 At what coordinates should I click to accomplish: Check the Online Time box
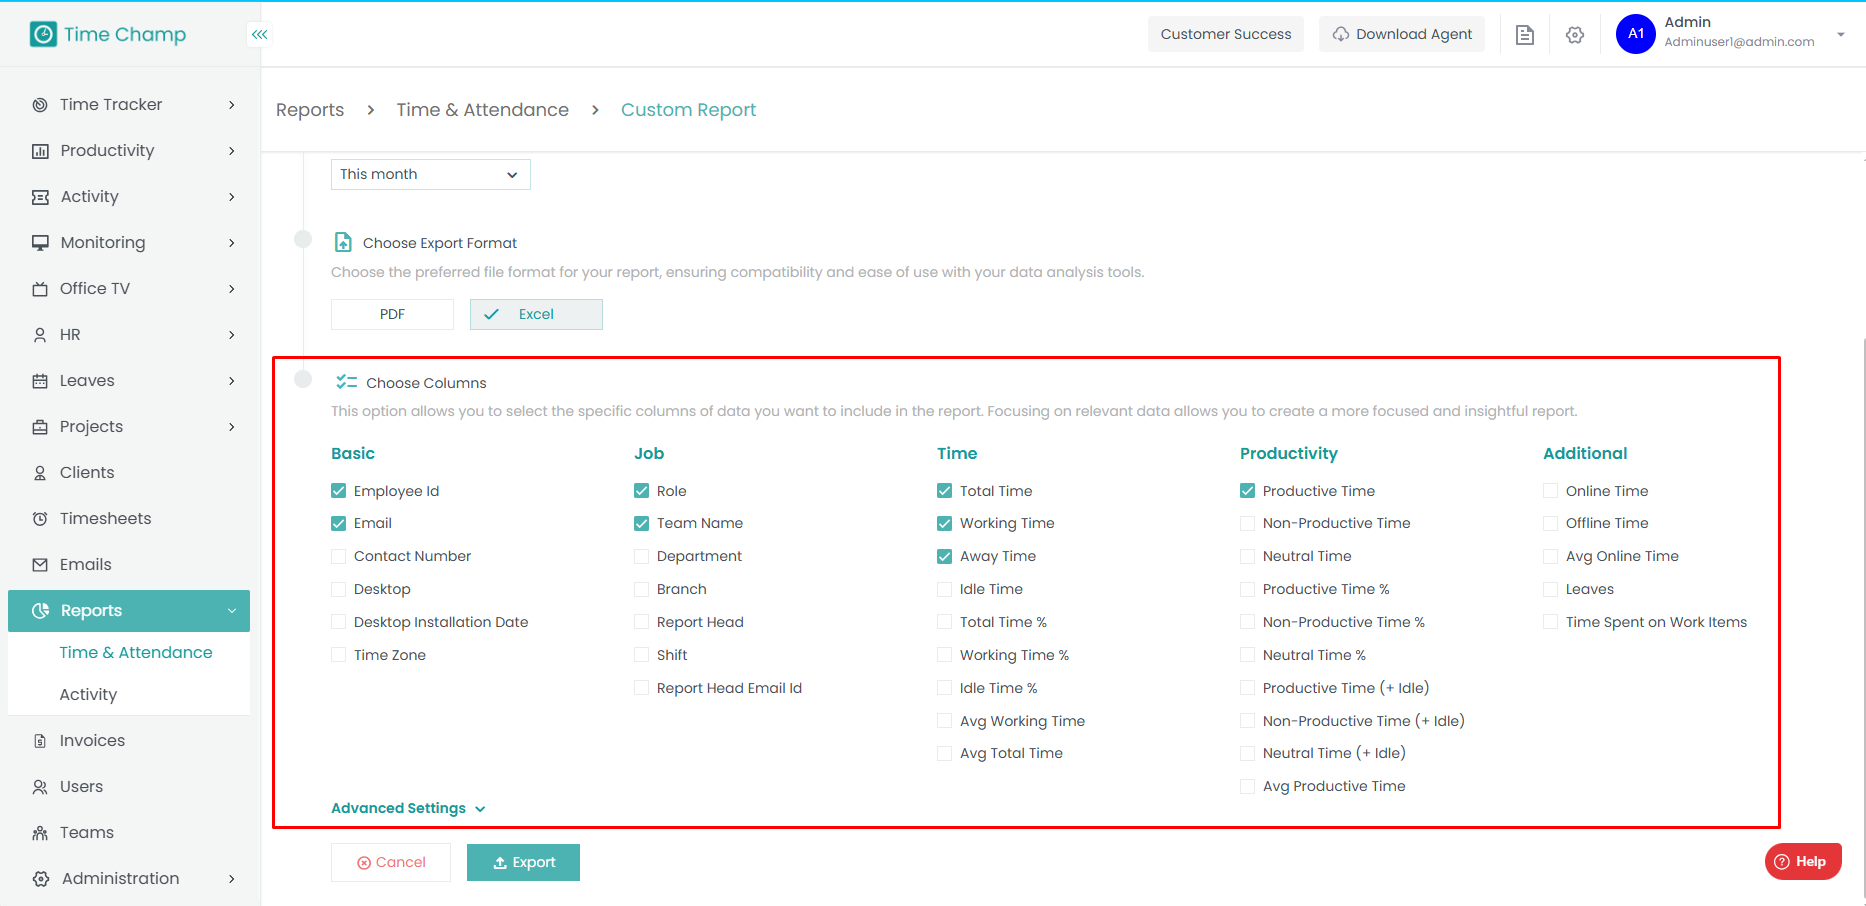coord(1551,491)
